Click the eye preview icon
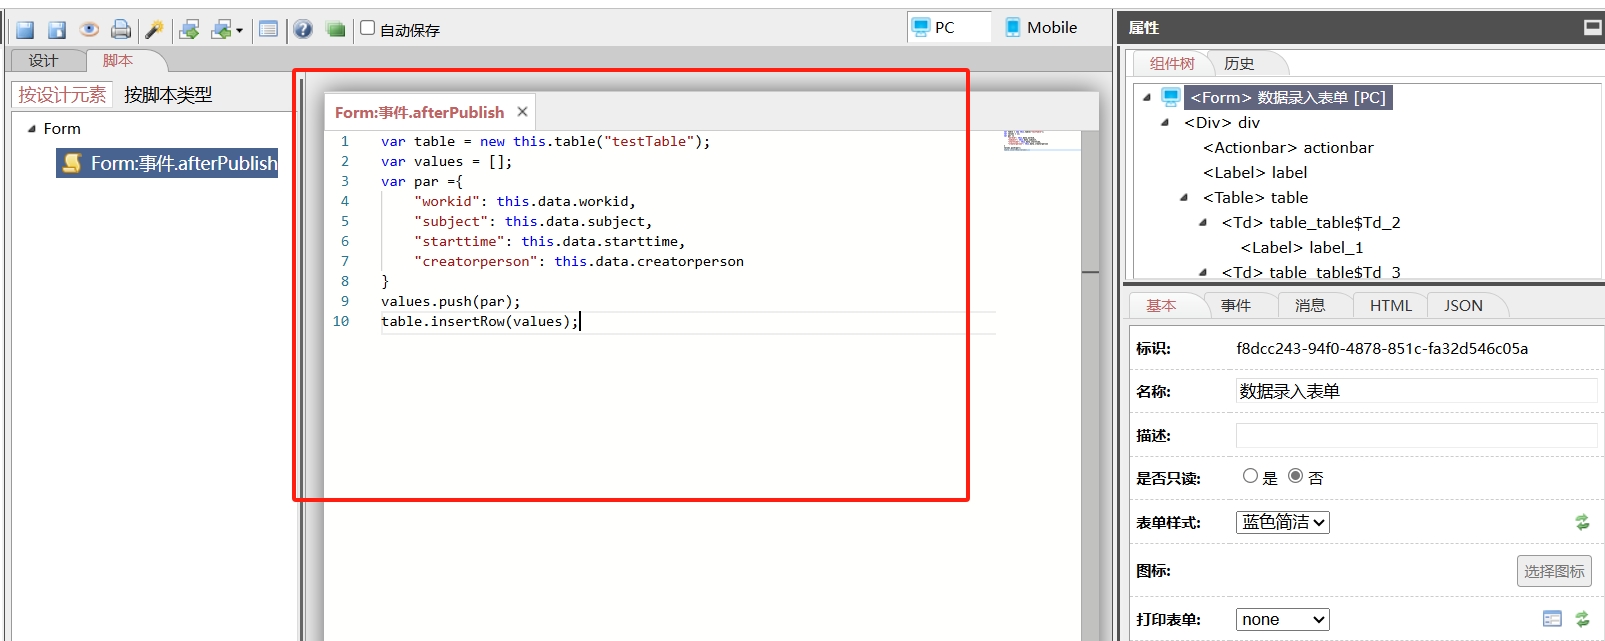1605x641 pixels. (89, 29)
